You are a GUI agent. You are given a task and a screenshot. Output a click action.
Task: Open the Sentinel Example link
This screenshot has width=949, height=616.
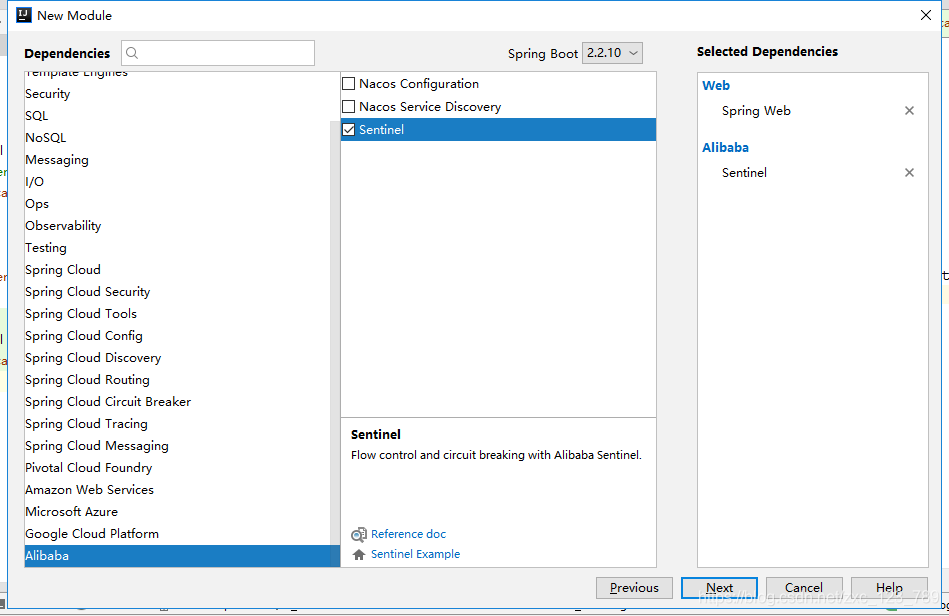(415, 554)
